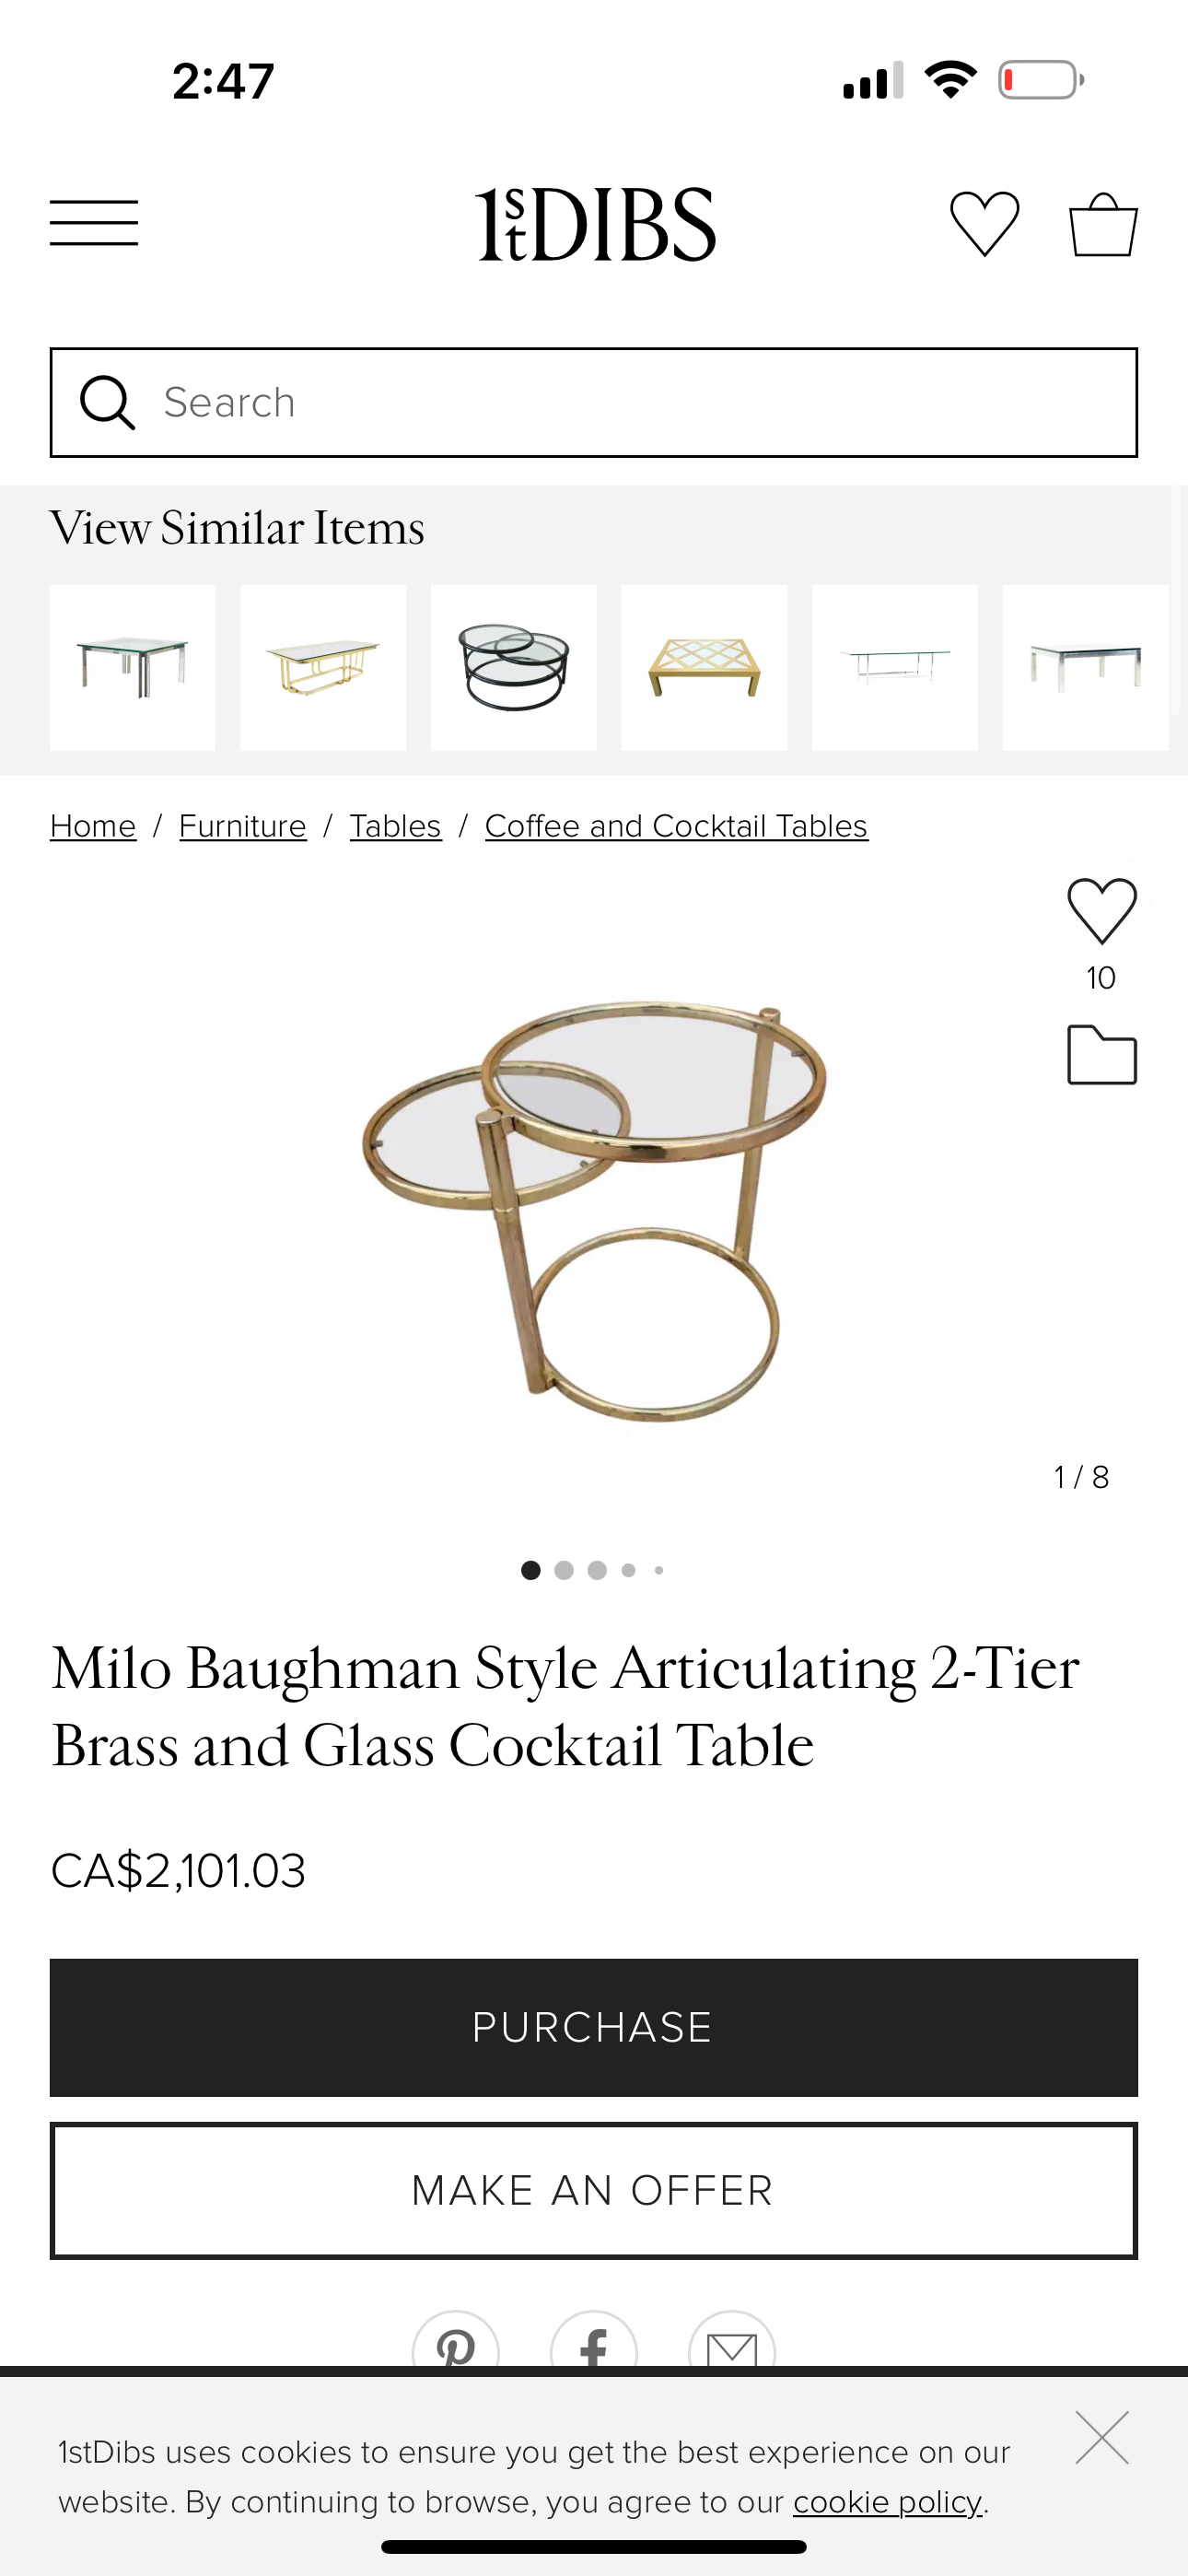This screenshot has height=2576, width=1188.
Task: Dismiss the cookie notice banner
Action: pyautogui.click(x=1101, y=2437)
